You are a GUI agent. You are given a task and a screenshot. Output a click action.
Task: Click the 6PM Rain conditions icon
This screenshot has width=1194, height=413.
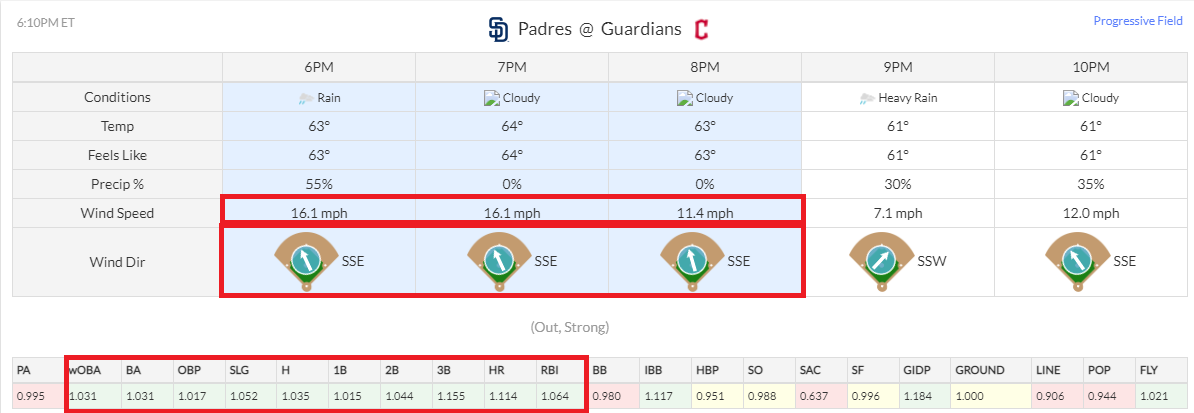304,99
